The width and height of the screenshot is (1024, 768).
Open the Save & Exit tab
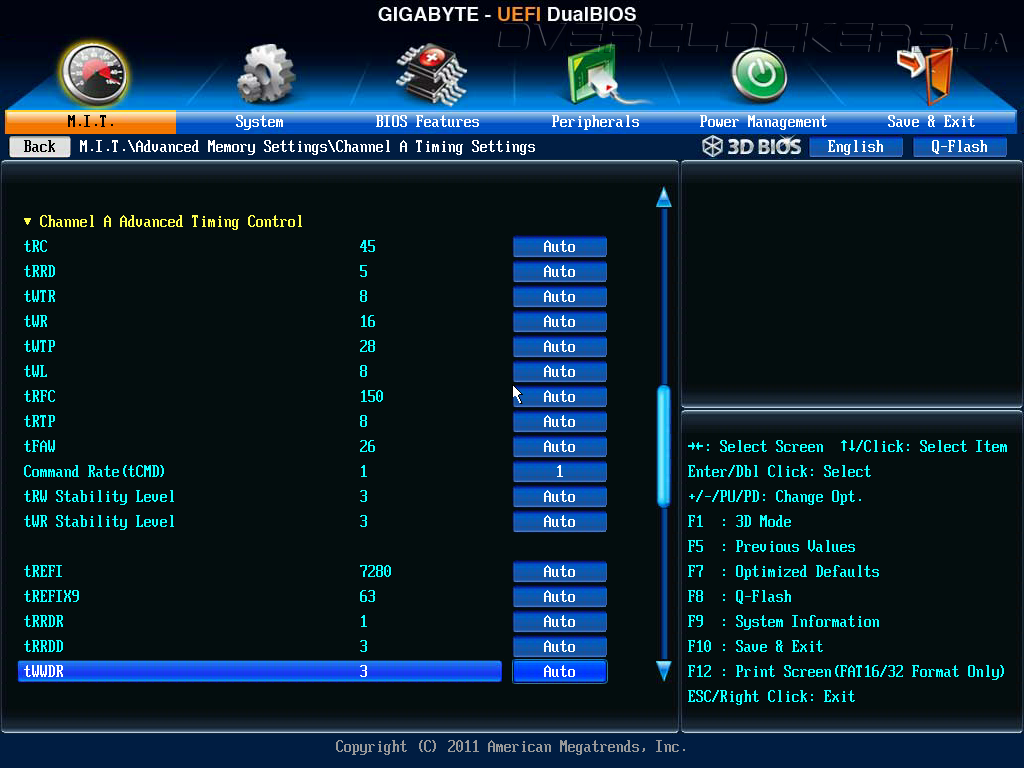(931, 121)
